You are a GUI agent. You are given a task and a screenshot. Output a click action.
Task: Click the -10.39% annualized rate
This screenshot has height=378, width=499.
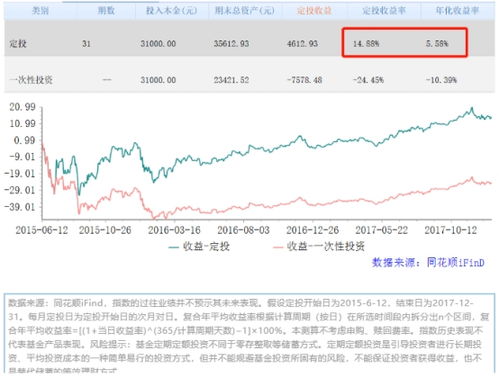[x=441, y=80]
